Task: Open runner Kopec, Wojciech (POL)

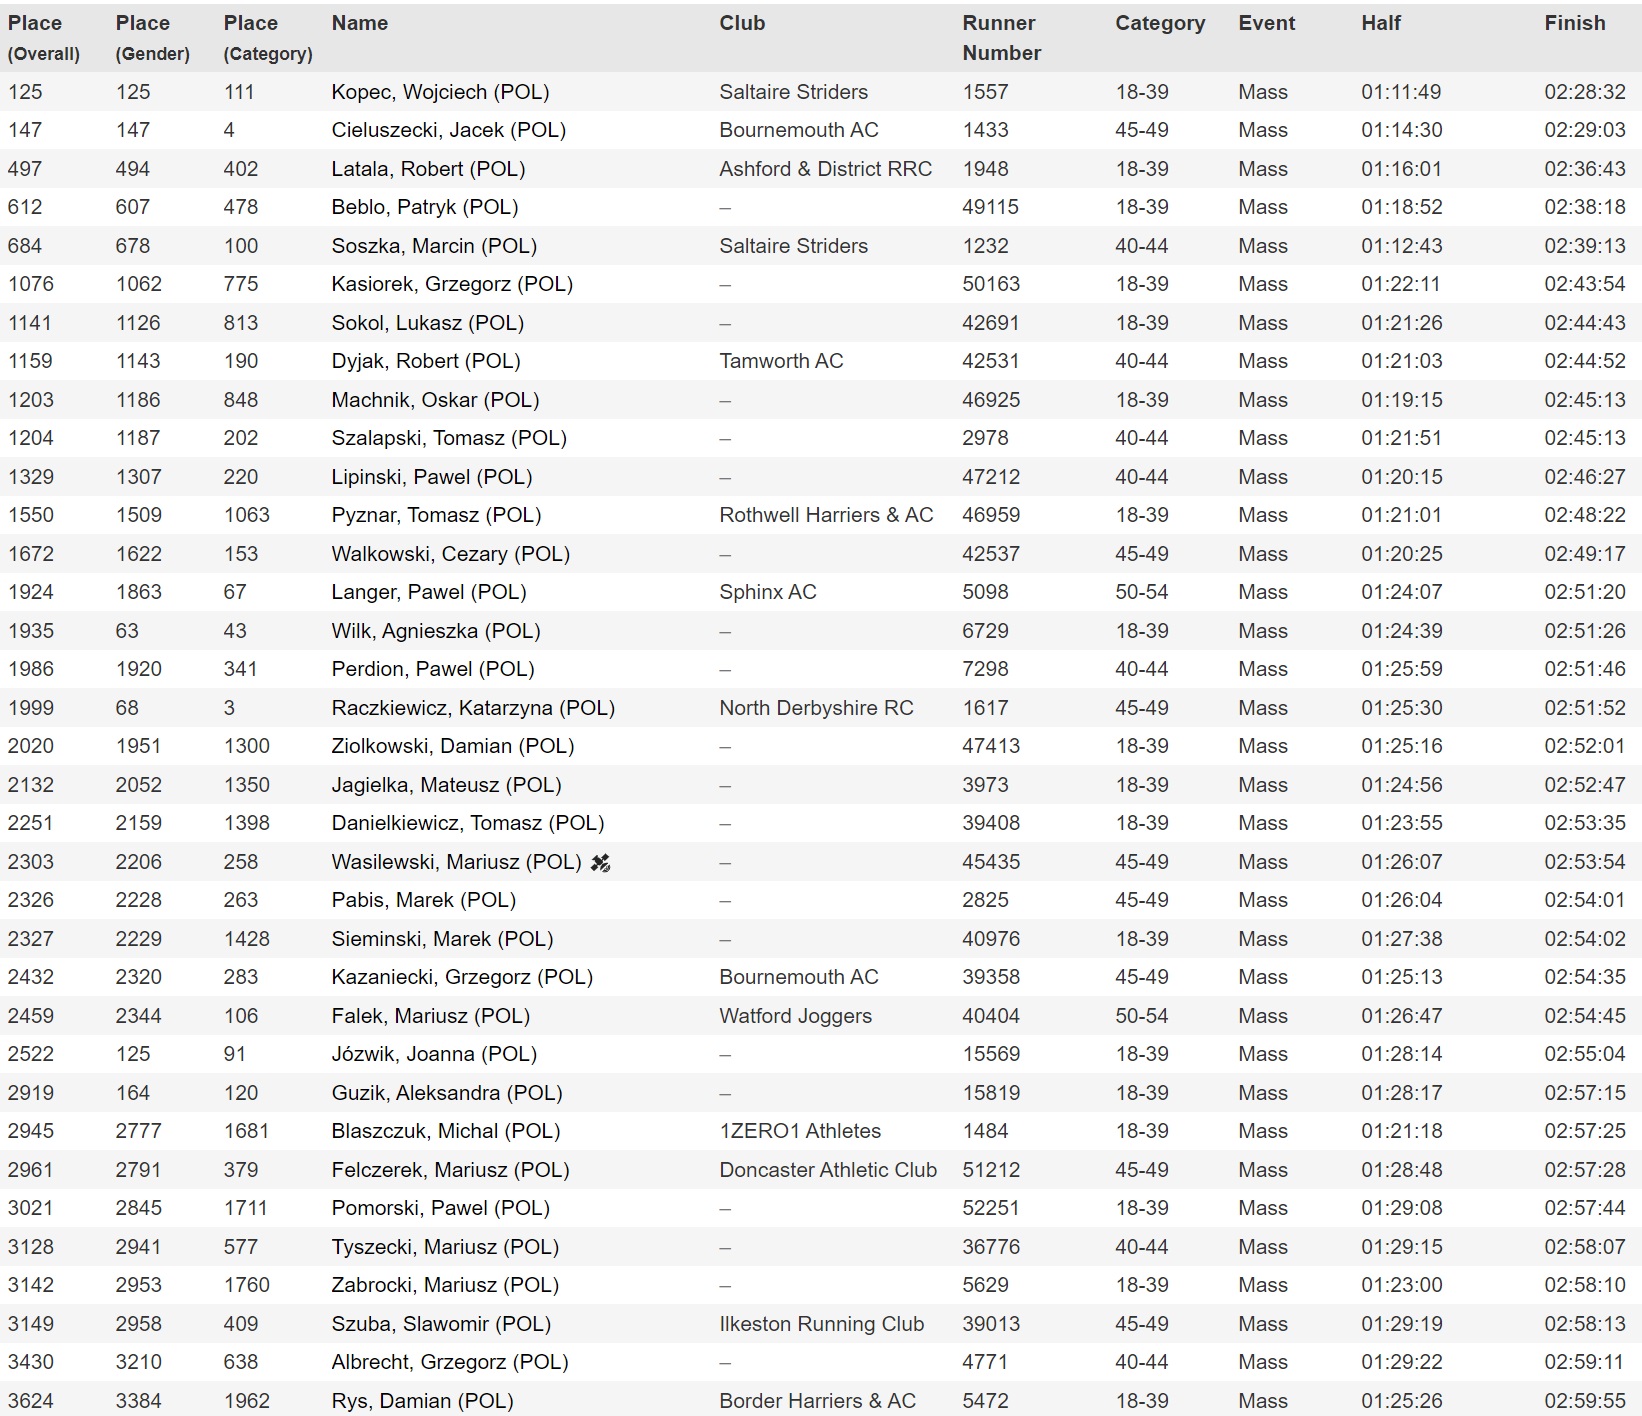Action: 440,92
